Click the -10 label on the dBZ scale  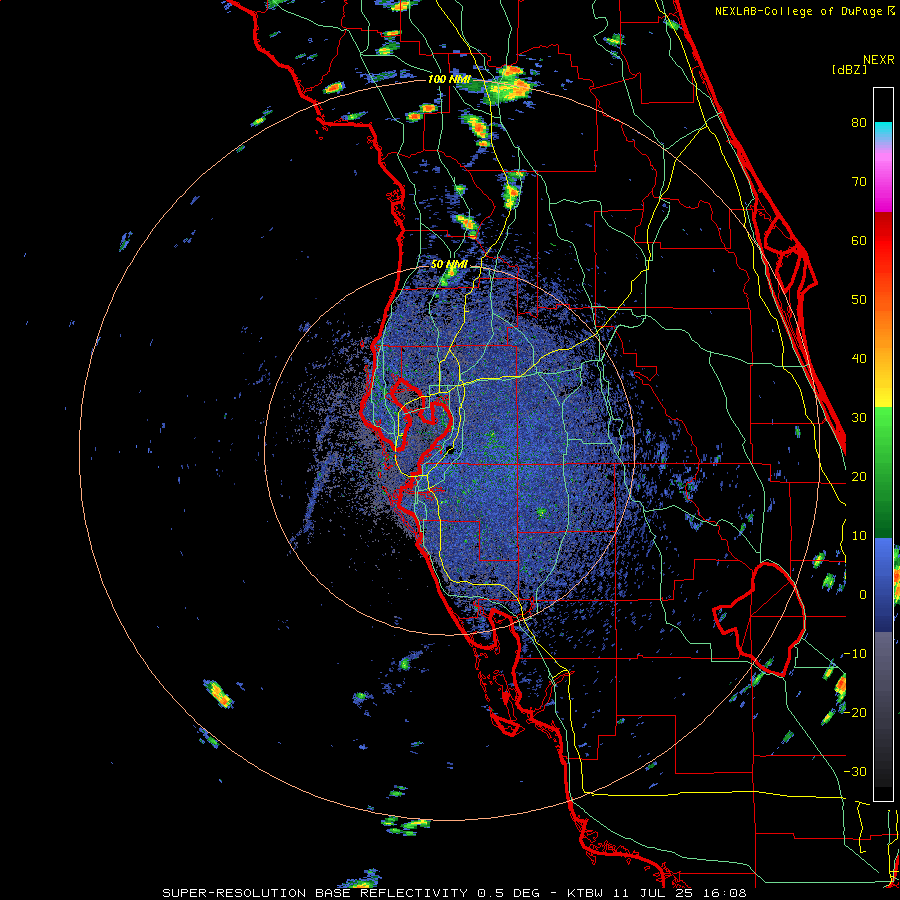point(855,654)
